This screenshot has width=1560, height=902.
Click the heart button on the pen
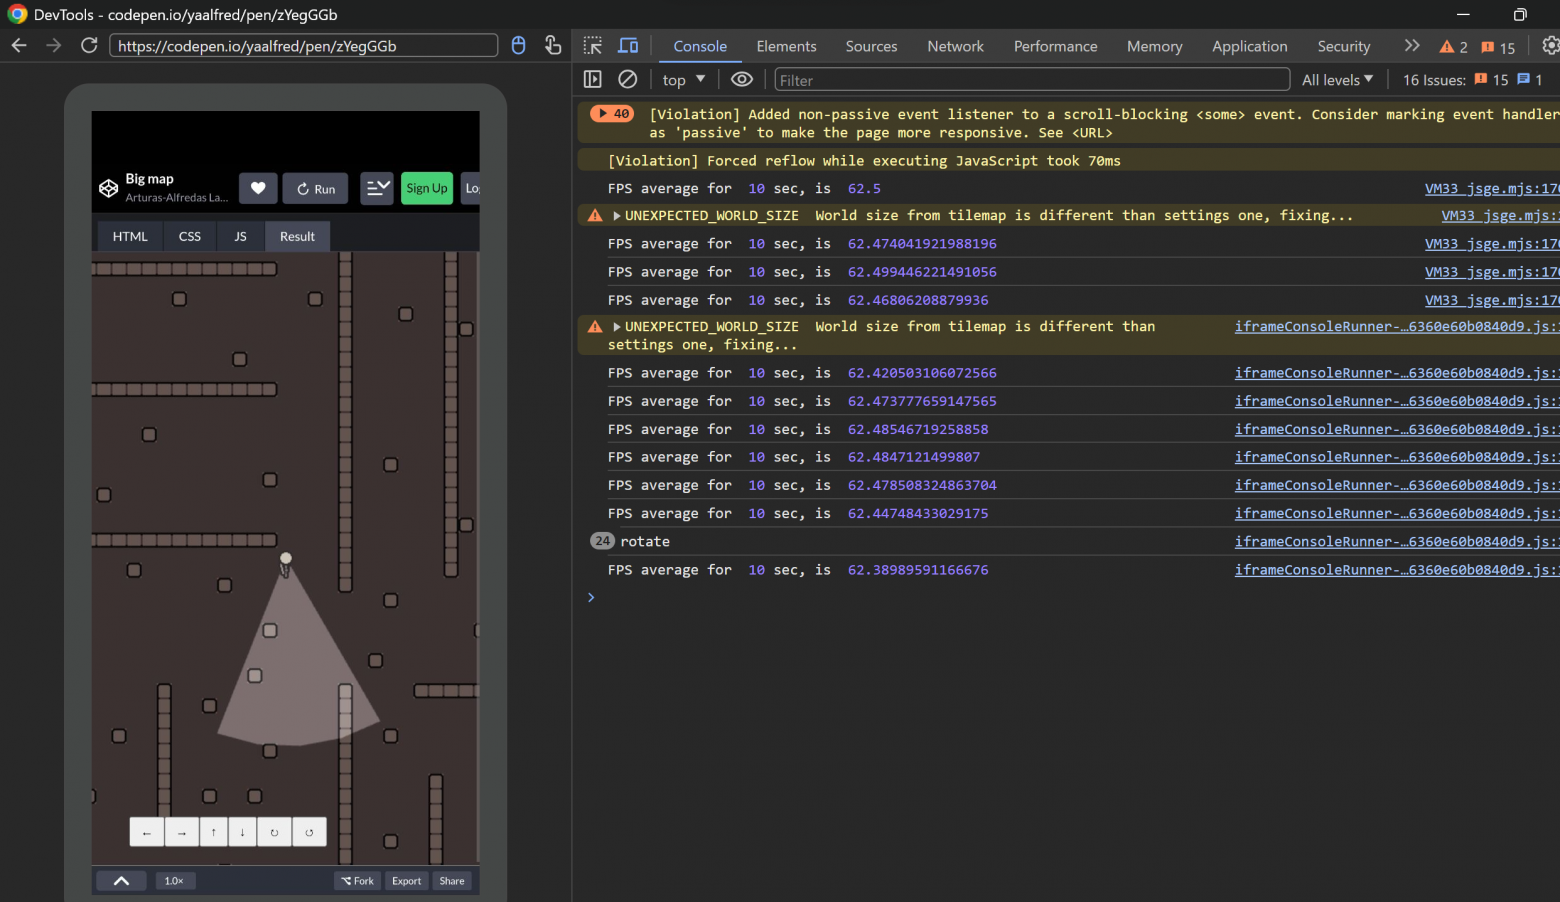tap(258, 188)
